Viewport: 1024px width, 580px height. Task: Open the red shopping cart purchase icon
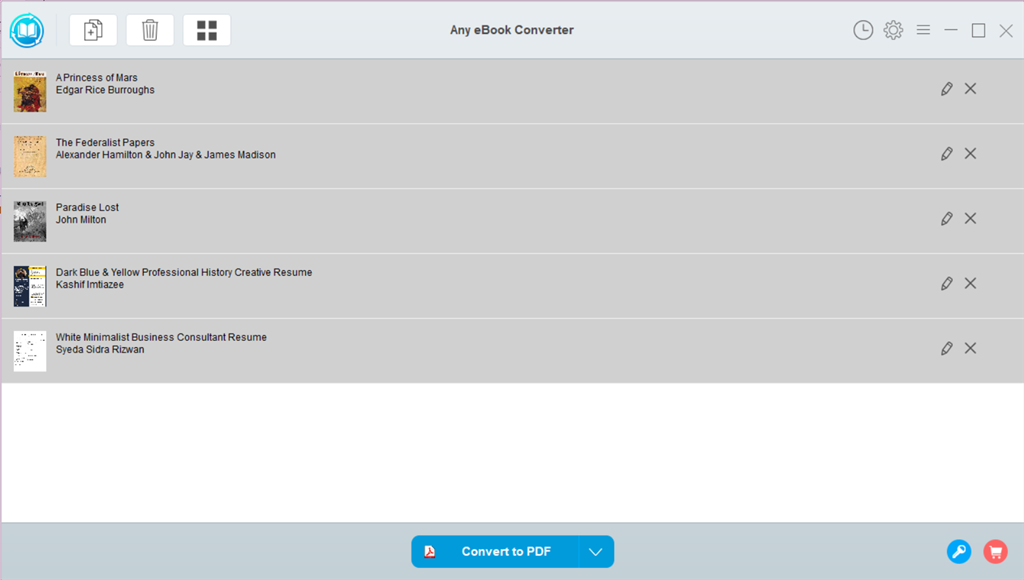click(995, 552)
